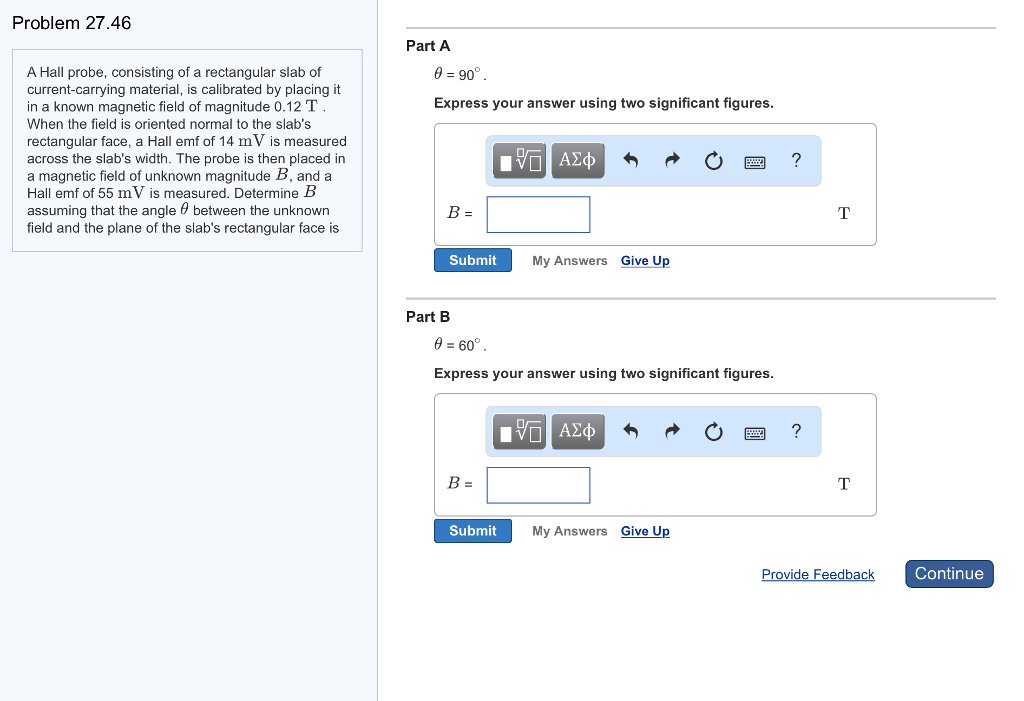Show keyboard shortcuts in Part A toolbar

(755, 160)
